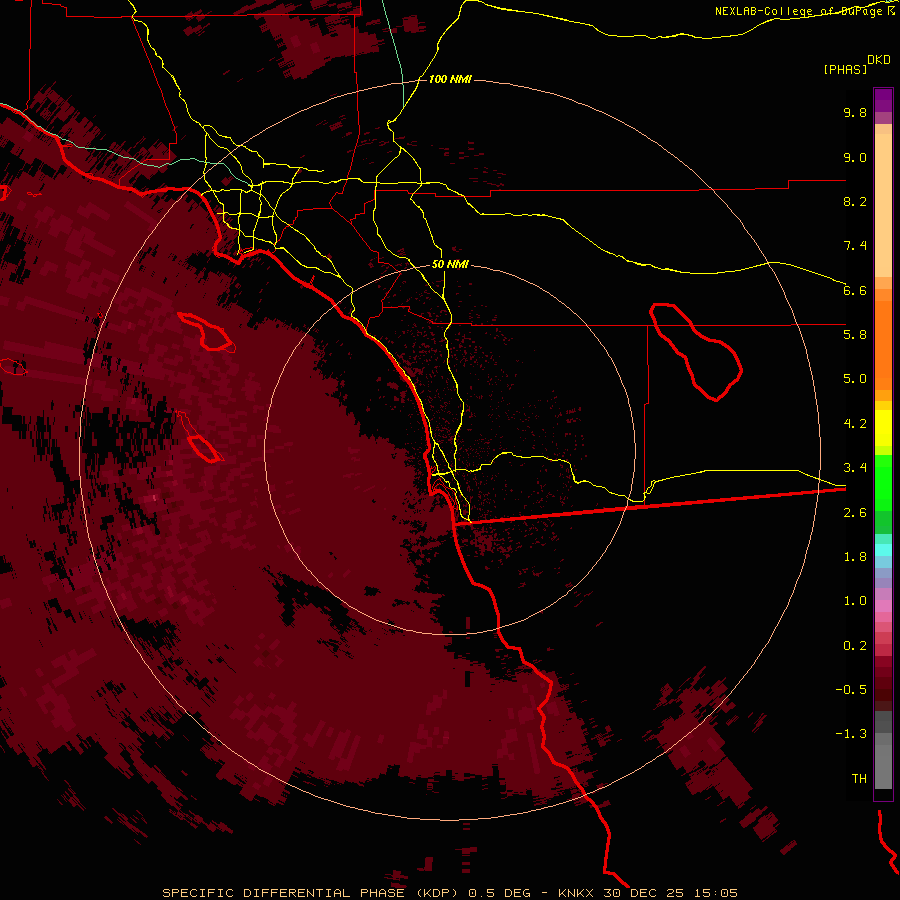Click the 30 DEC 25 date text
Viewport: 900px width, 900px height.
(x=645, y=893)
